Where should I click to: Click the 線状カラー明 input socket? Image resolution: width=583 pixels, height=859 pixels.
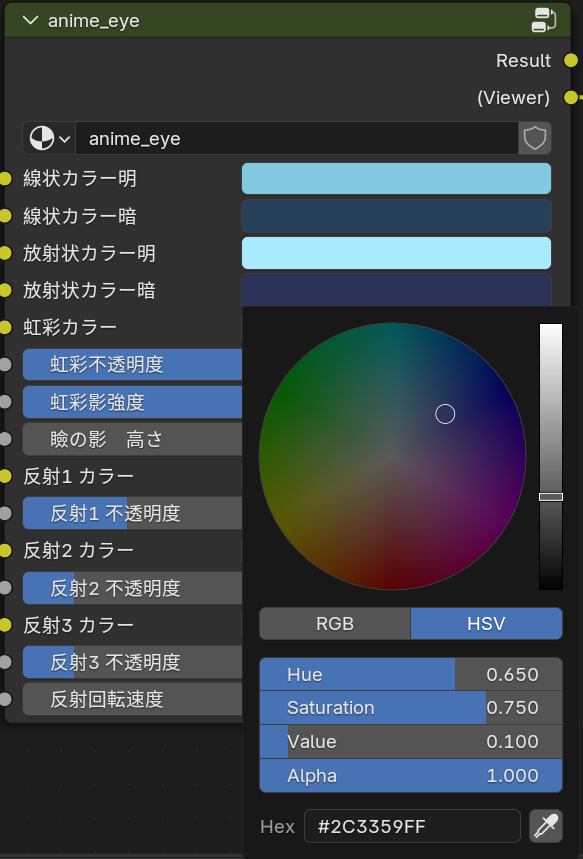coord(5,179)
